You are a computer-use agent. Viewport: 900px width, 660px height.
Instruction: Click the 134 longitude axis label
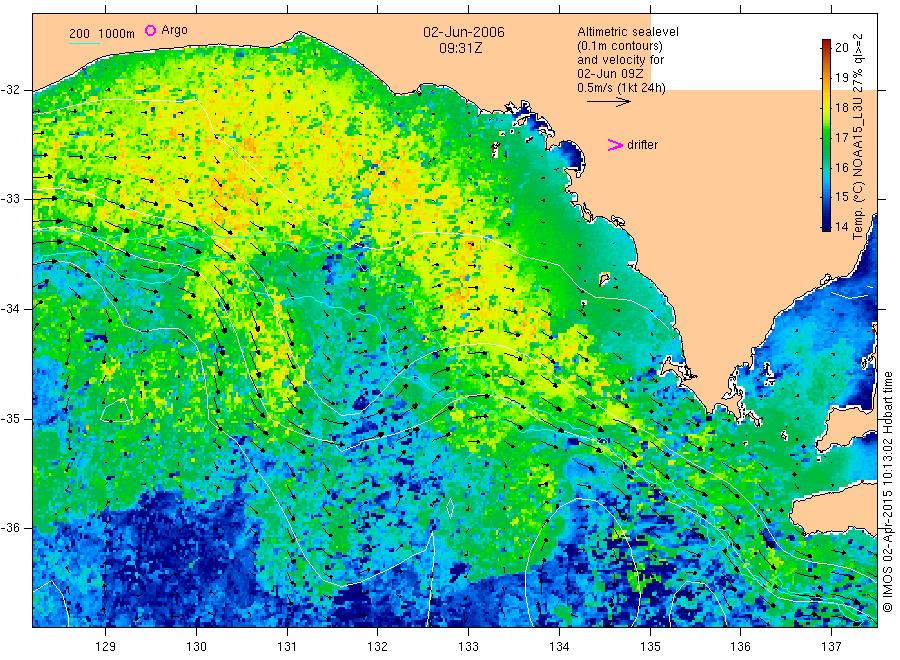559,647
